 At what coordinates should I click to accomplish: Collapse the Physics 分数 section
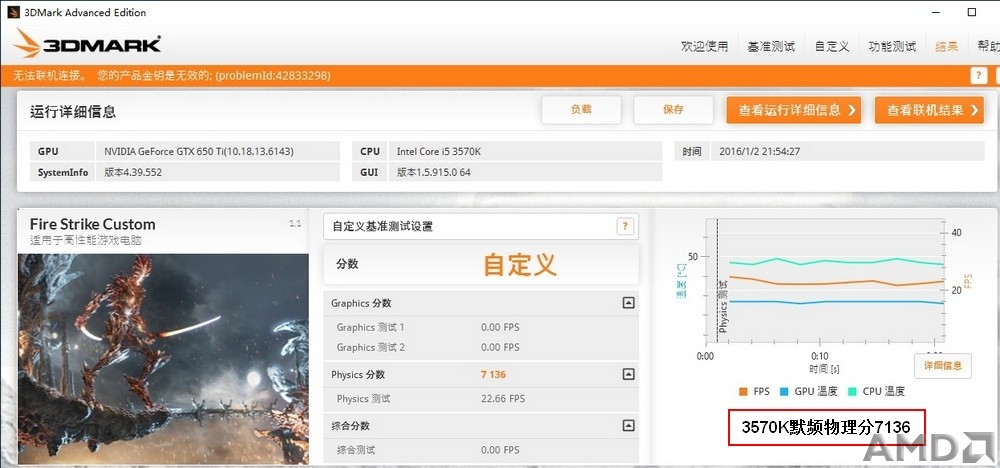pyautogui.click(x=628, y=374)
